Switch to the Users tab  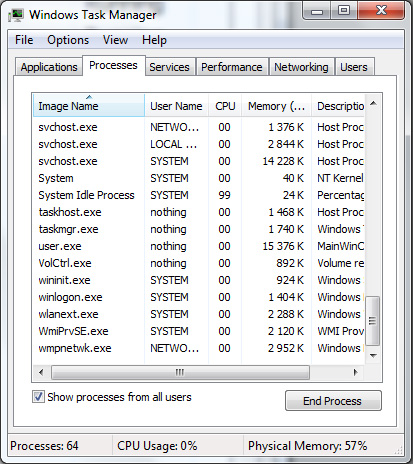point(354,67)
